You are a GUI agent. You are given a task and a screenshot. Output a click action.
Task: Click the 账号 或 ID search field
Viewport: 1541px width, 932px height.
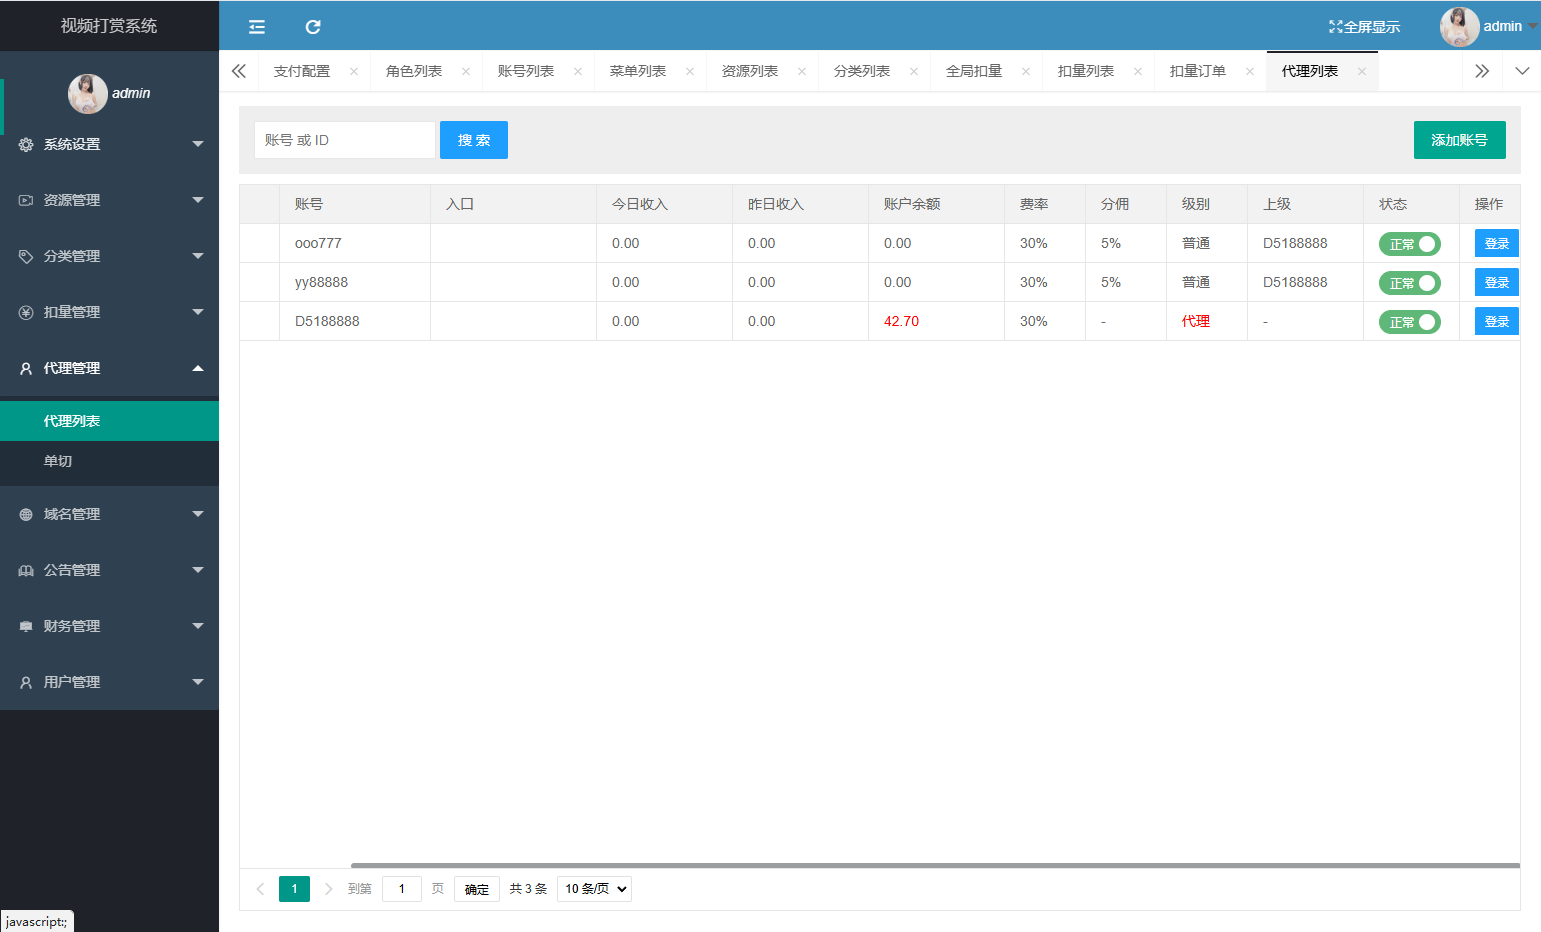click(x=345, y=140)
